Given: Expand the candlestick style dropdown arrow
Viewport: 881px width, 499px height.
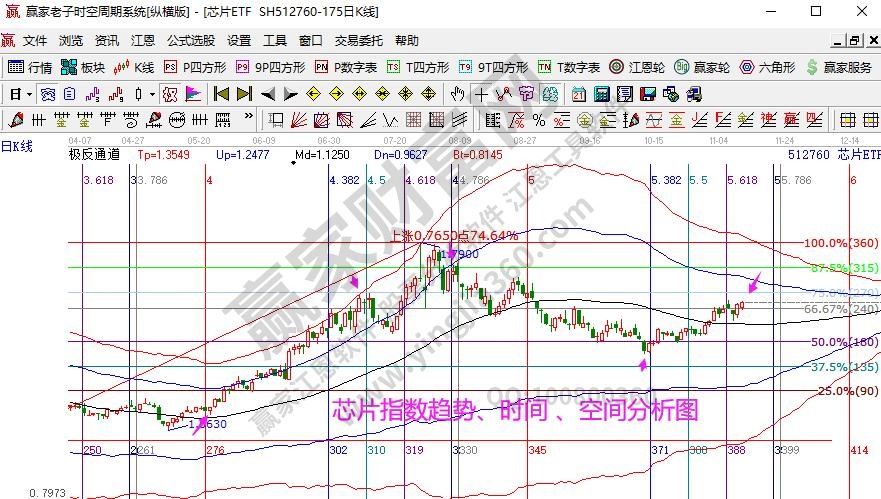Looking at the screenshot, I should (x=151, y=94).
